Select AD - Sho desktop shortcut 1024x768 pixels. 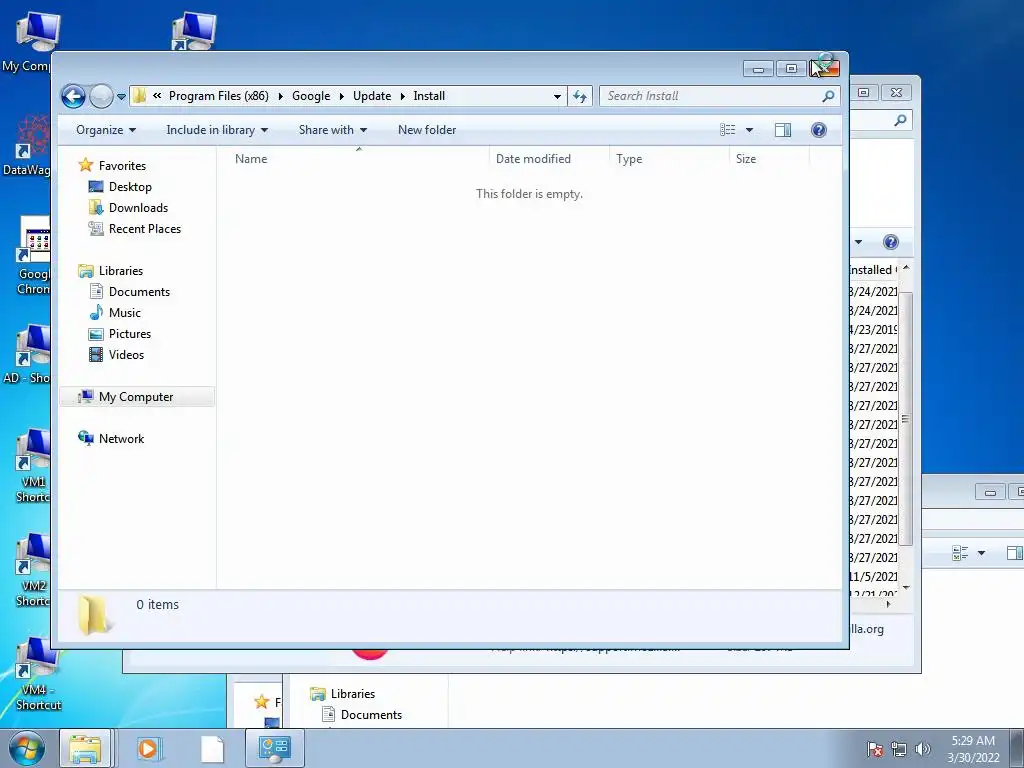(26, 353)
